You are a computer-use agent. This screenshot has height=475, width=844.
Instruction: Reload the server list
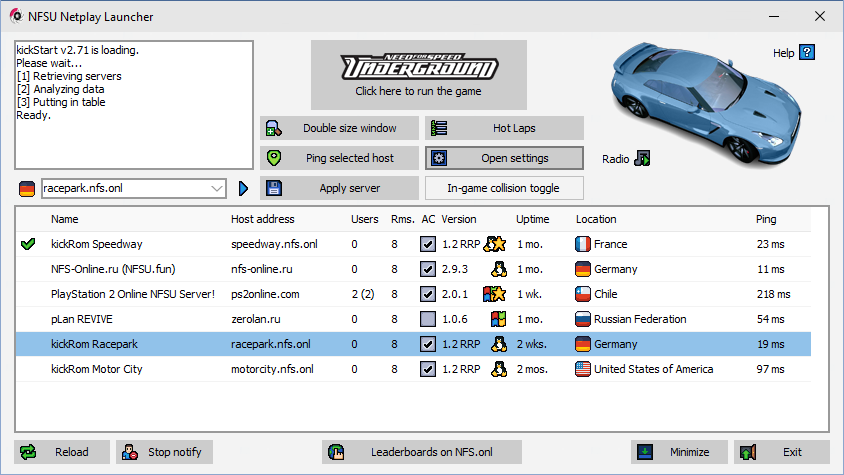click(62, 452)
